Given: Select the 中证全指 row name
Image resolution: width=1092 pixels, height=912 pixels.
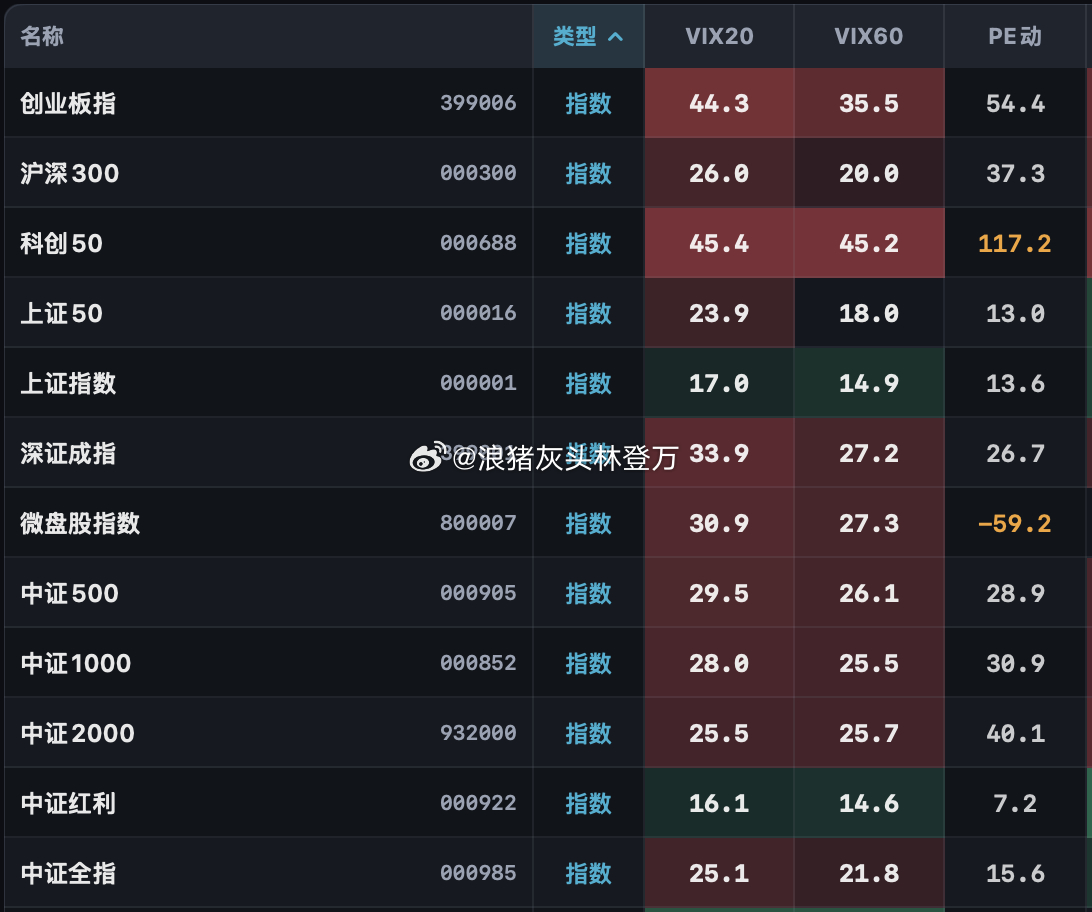Looking at the screenshot, I should 68,873.
